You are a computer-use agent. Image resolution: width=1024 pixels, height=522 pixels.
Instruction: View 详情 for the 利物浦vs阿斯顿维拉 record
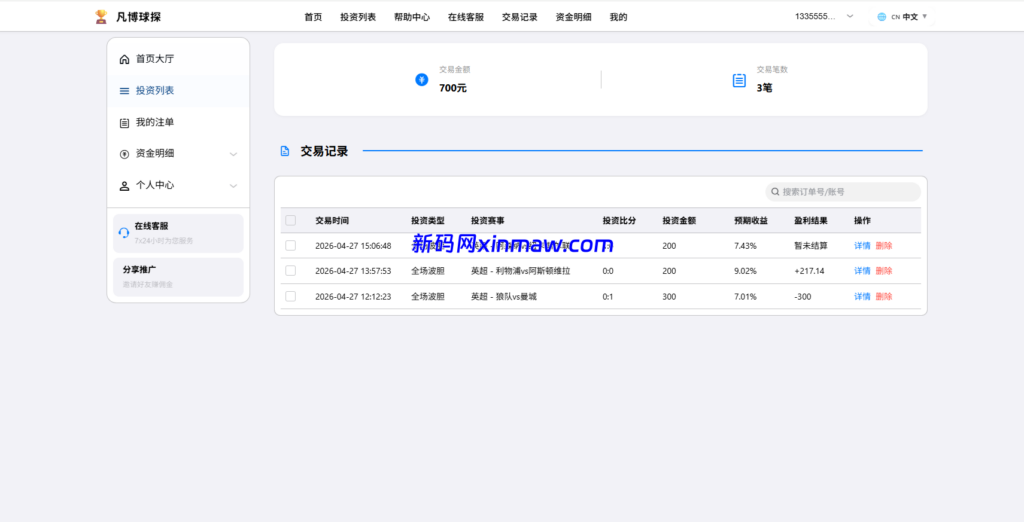[862, 270]
